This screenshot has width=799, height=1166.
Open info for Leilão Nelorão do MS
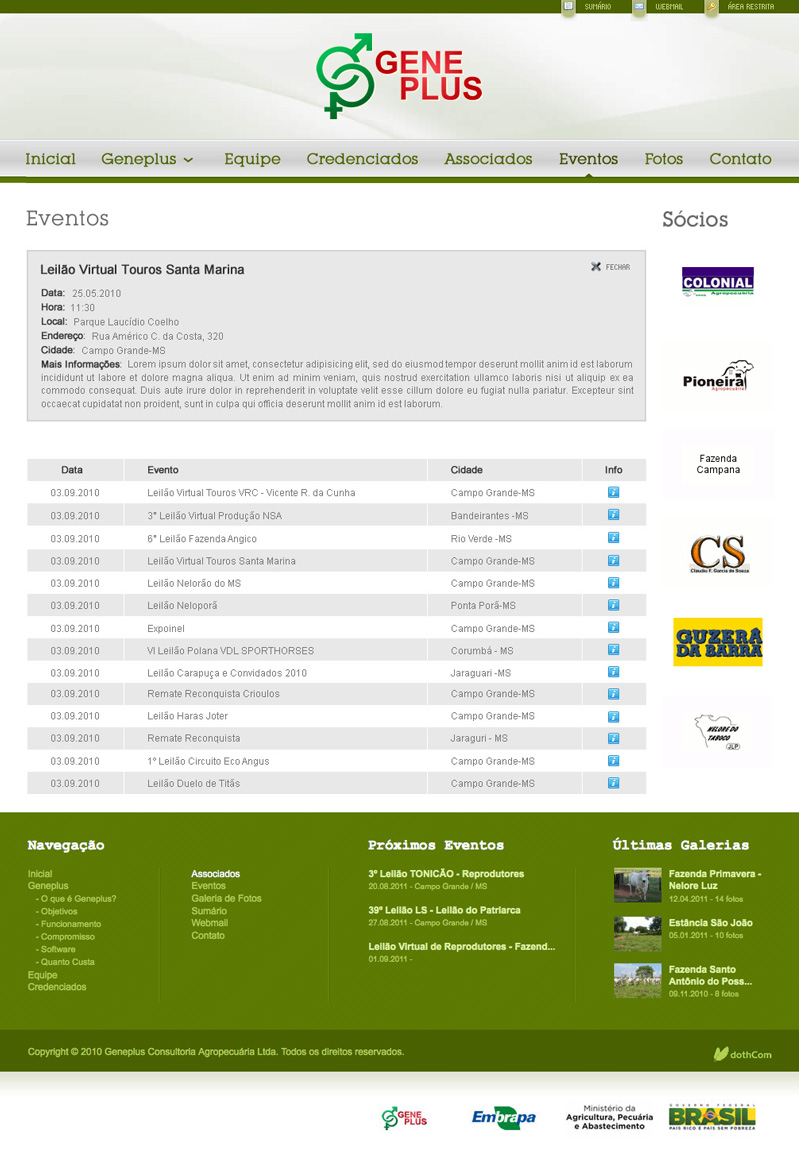(x=613, y=582)
